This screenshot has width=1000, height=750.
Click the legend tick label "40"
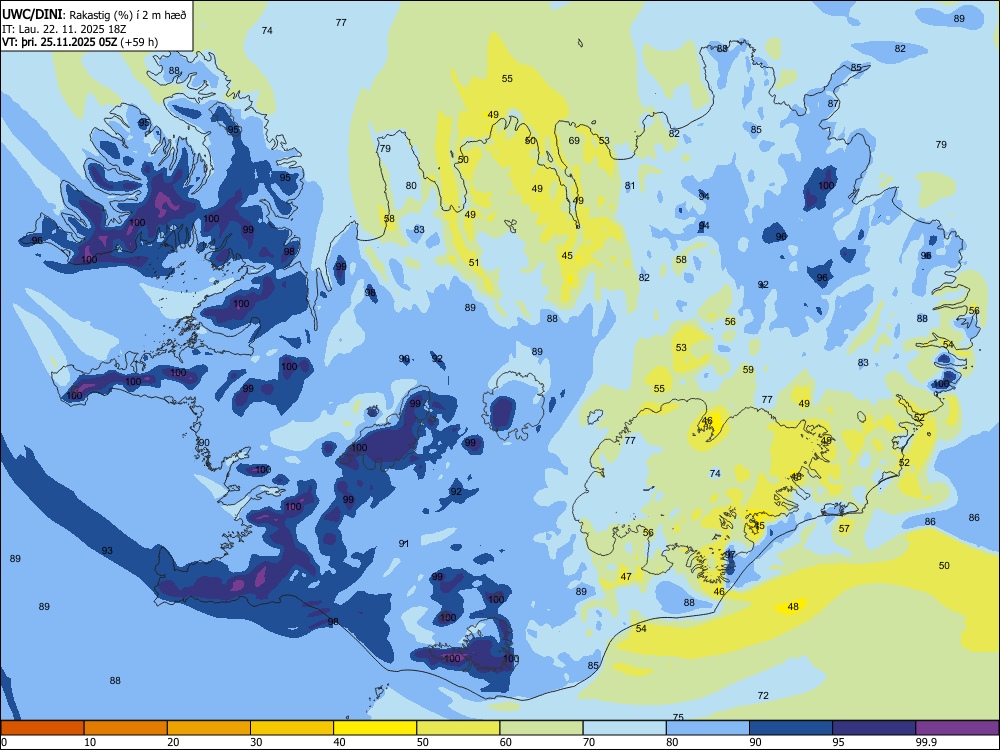[x=340, y=742]
